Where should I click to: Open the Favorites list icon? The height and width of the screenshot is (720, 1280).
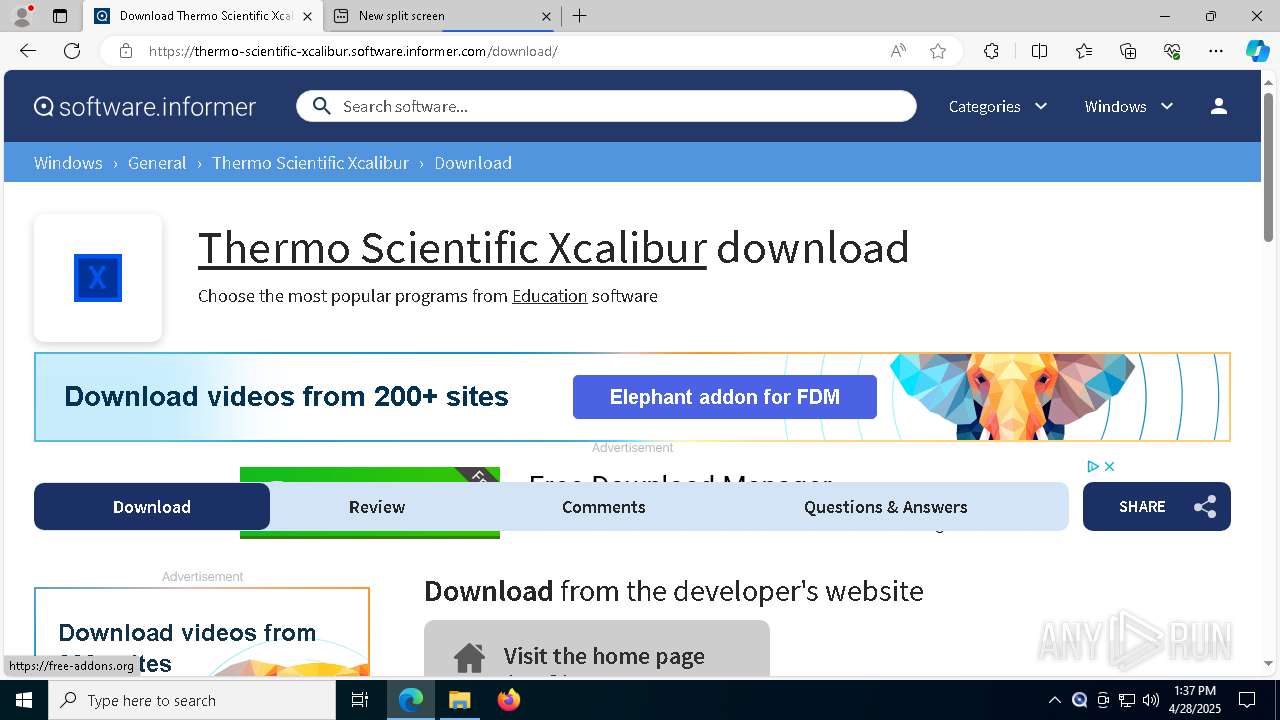(1084, 51)
